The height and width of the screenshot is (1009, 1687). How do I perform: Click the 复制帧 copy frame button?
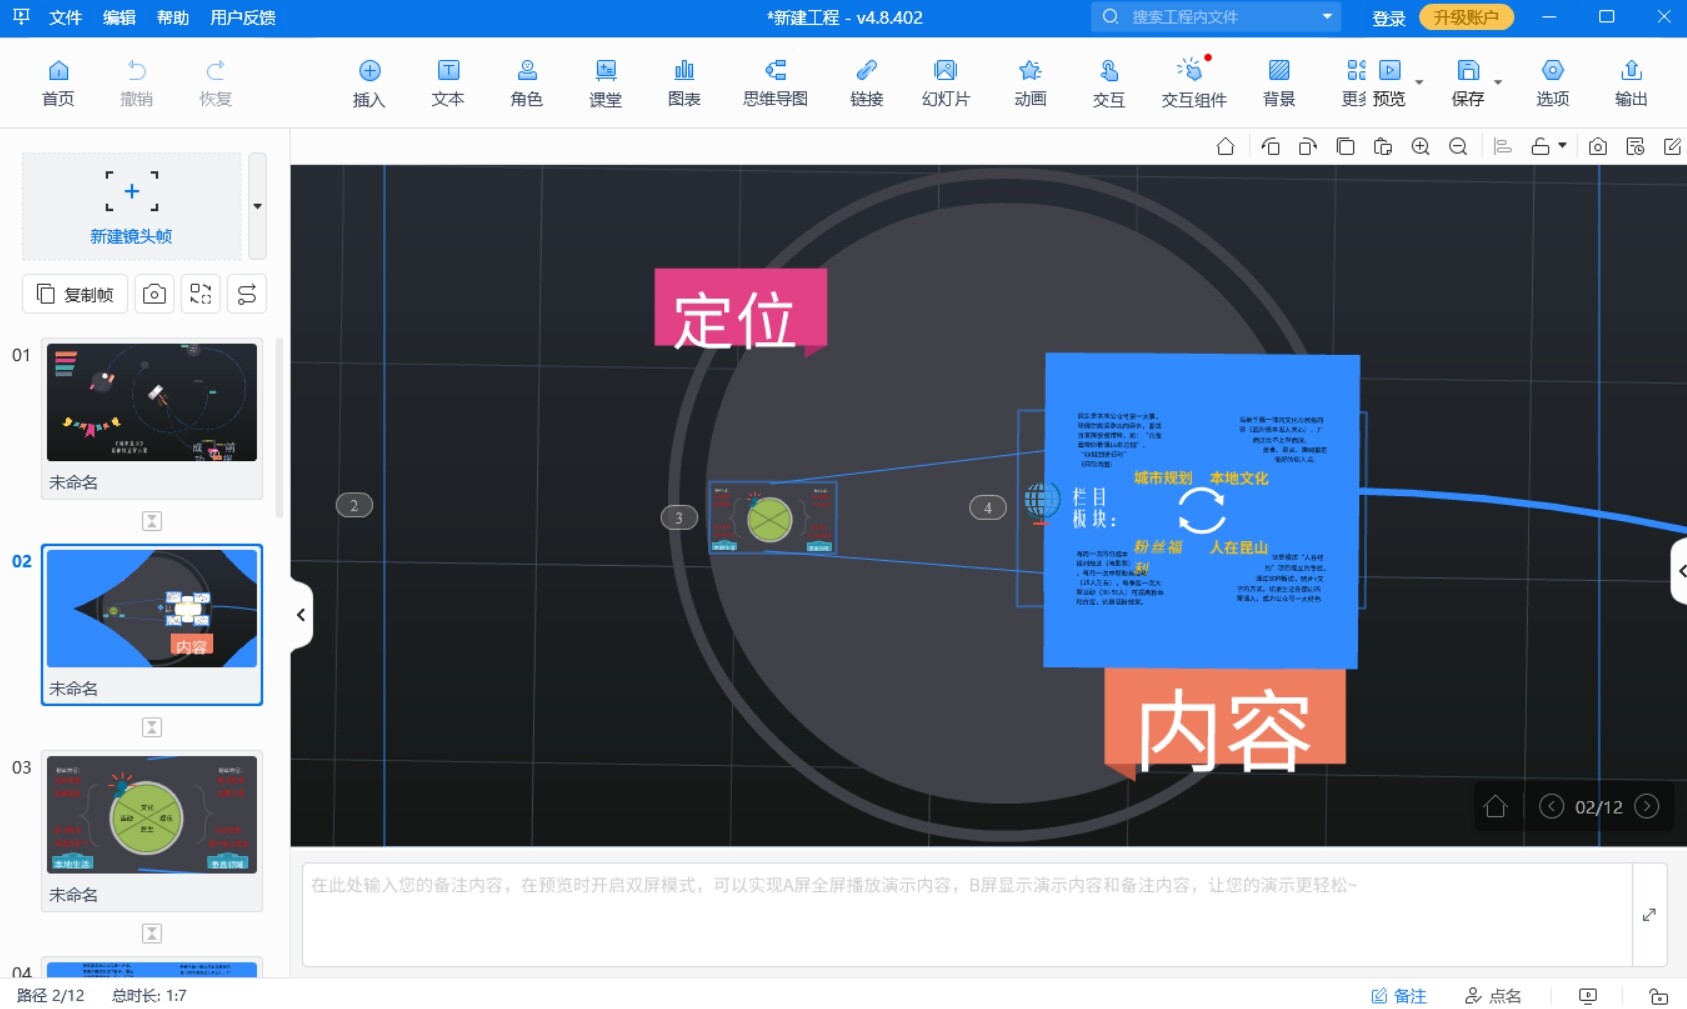[75, 294]
